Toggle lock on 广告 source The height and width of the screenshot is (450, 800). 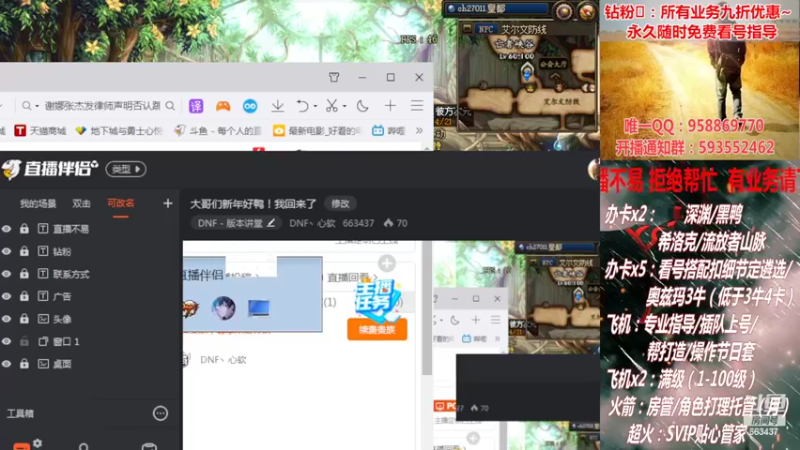click(24, 296)
